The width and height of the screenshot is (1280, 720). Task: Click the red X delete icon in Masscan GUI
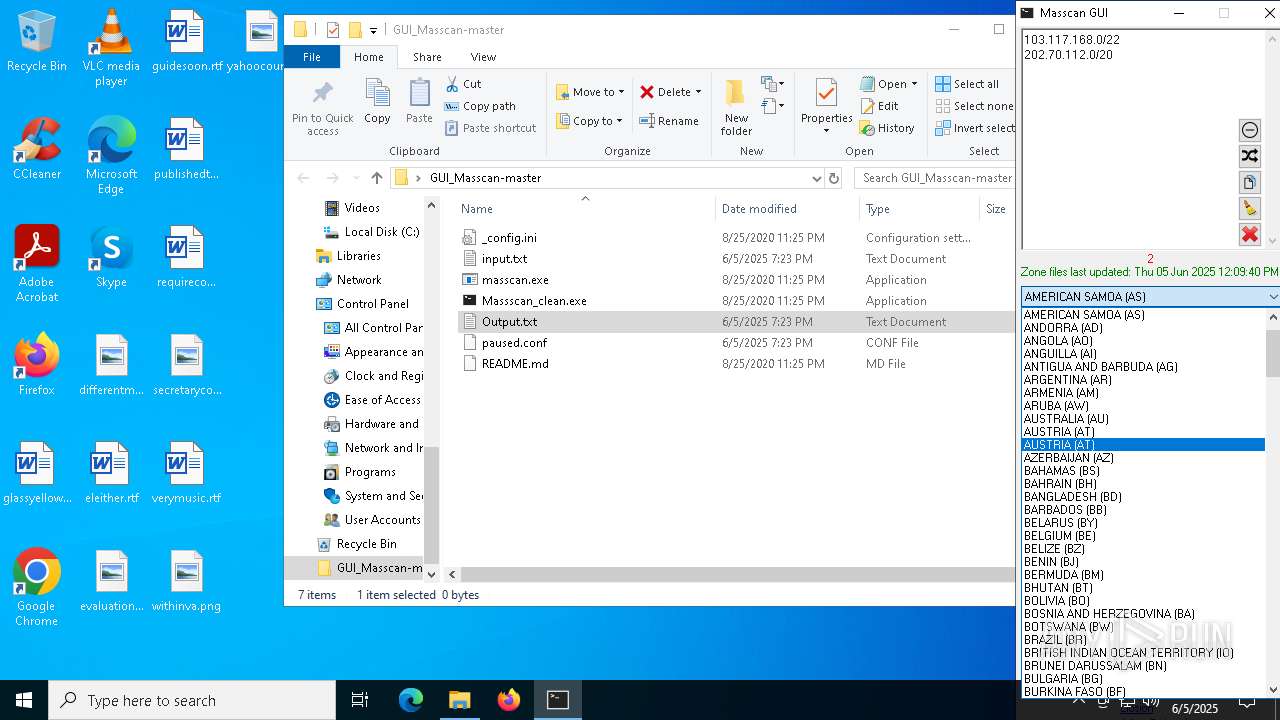pos(1249,235)
